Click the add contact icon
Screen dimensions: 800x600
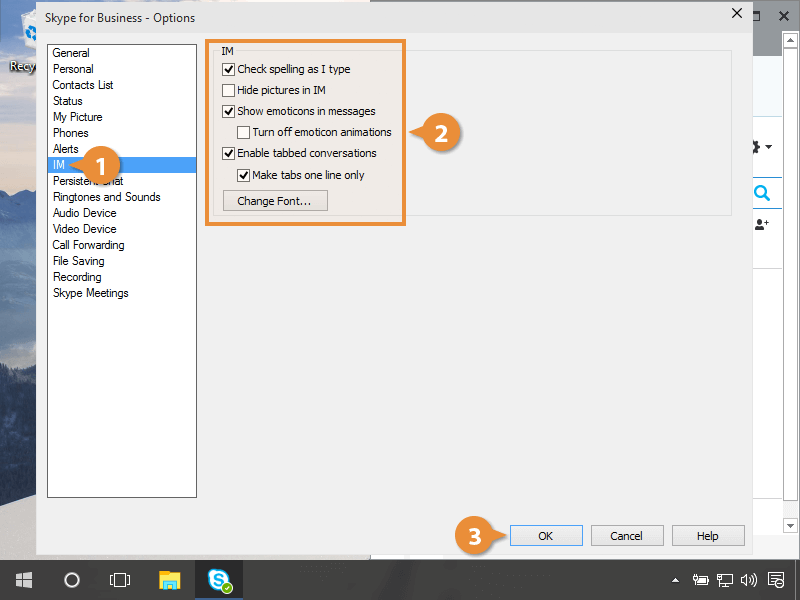pos(762,225)
